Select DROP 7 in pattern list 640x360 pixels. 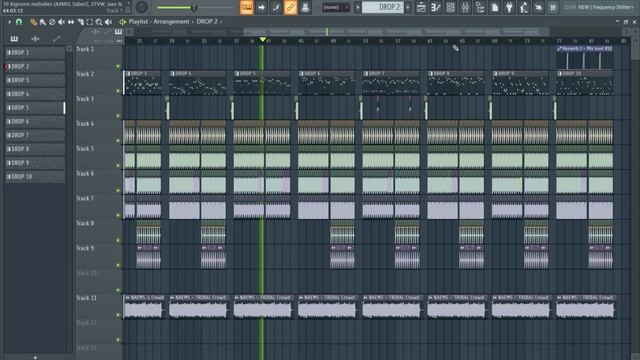tap(35, 135)
